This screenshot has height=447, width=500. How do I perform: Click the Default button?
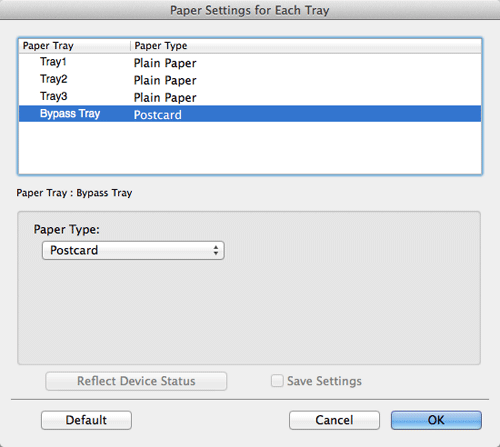(86, 420)
